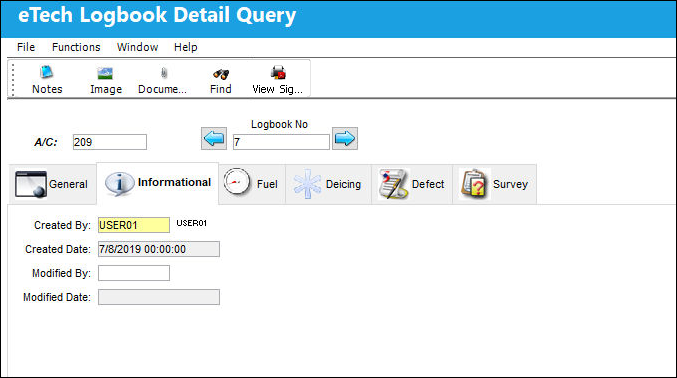Click the Modified Date label

click(57, 297)
